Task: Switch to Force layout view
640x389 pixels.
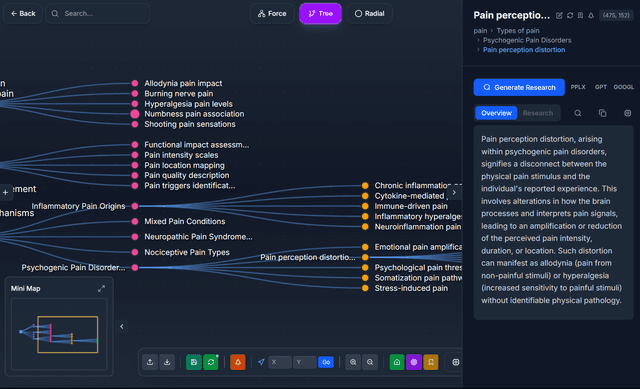Action: (272, 13)
